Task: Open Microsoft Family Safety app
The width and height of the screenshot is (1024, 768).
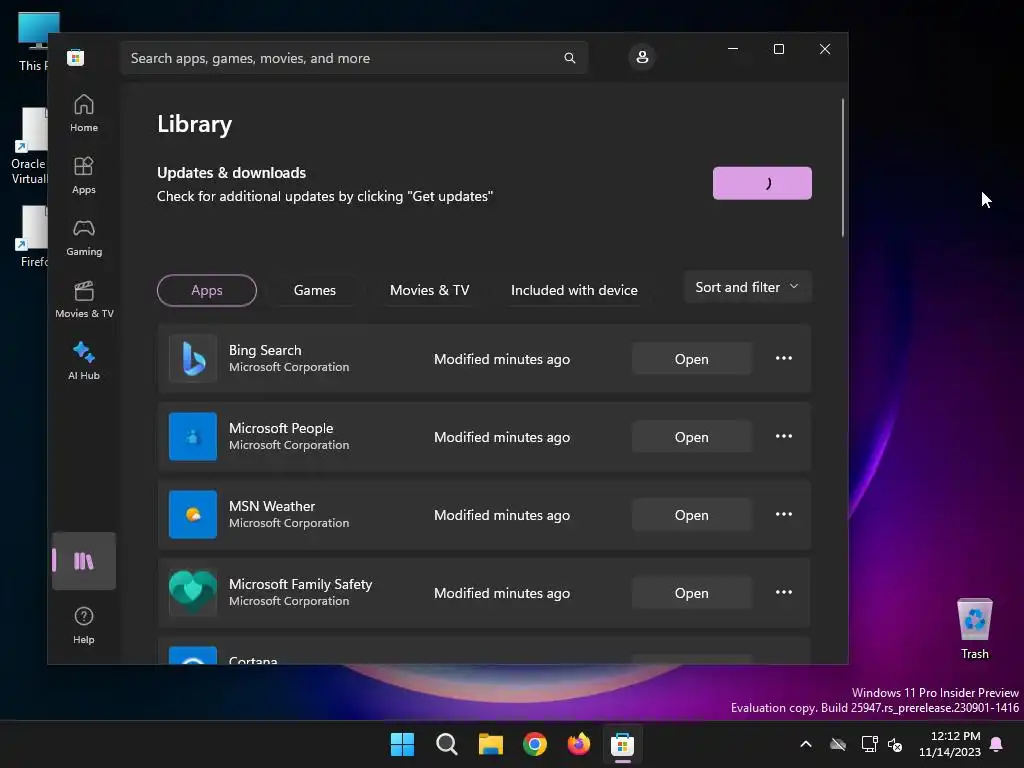Action: [x=692, y=592]
